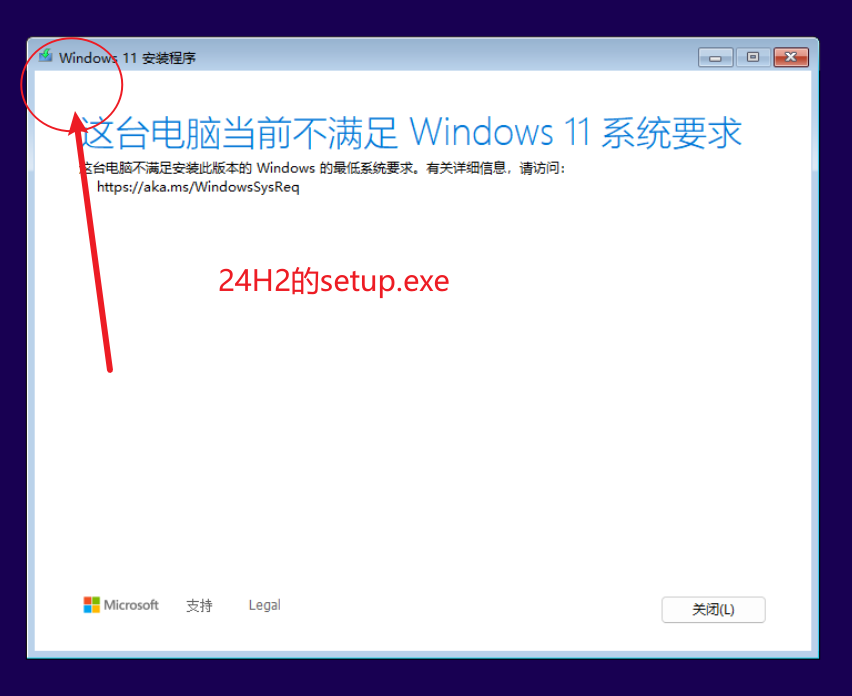
Task: Maximize the setup window
Action: pos(753,58)
